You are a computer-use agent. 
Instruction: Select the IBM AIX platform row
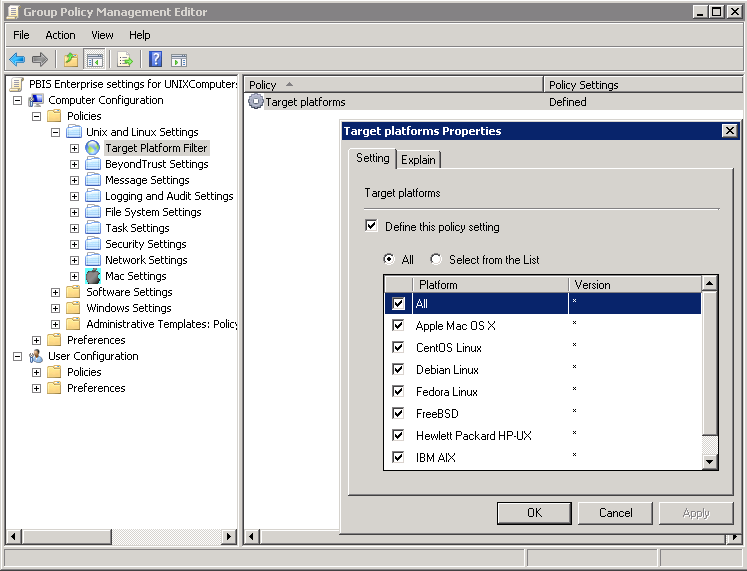(543, 457)
